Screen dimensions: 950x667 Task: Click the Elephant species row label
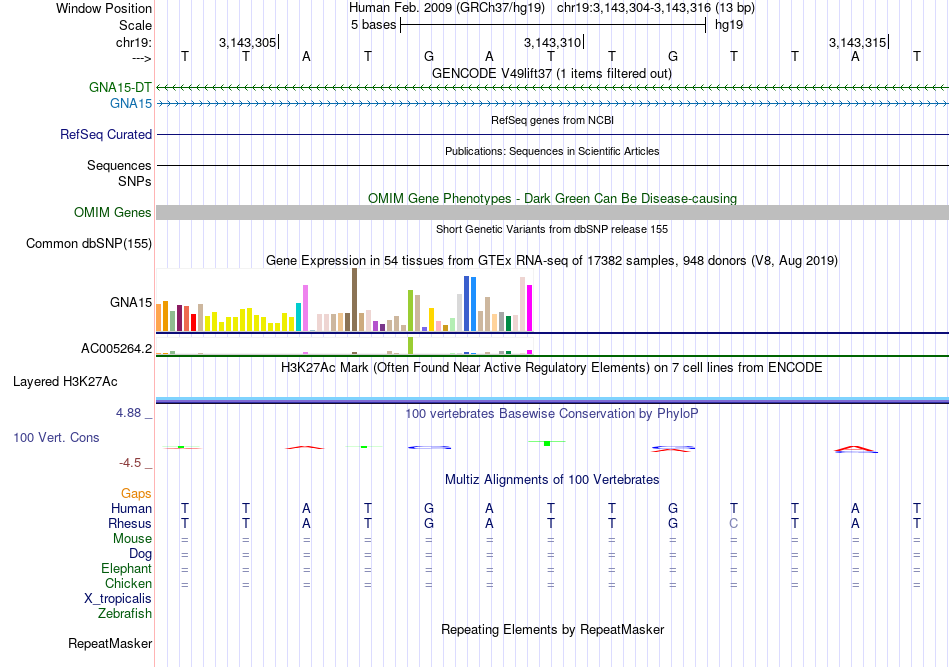tap(126, 568)
